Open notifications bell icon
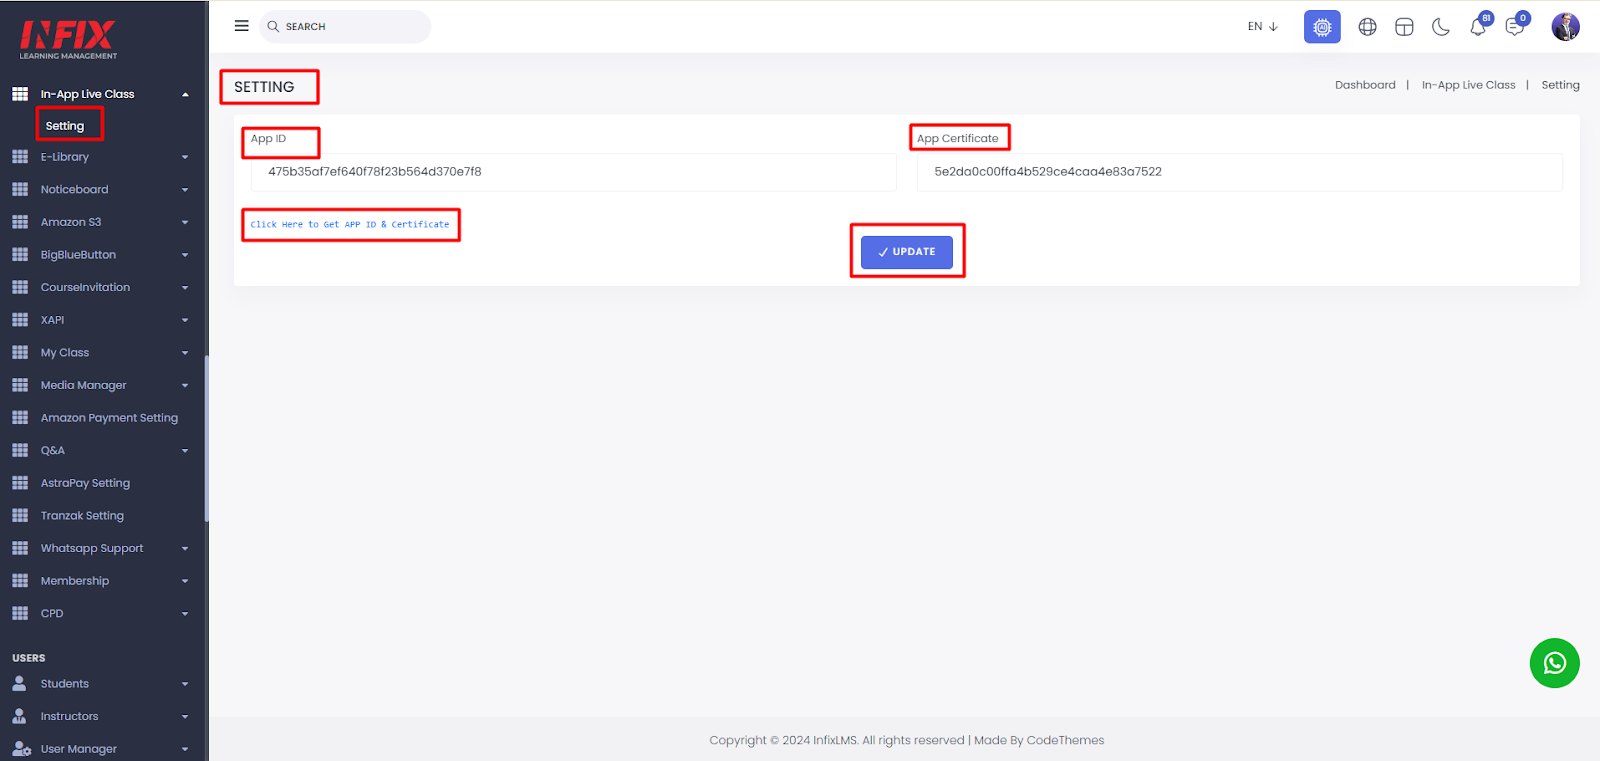The image size is (1600, 761). tap(1479, 26)
